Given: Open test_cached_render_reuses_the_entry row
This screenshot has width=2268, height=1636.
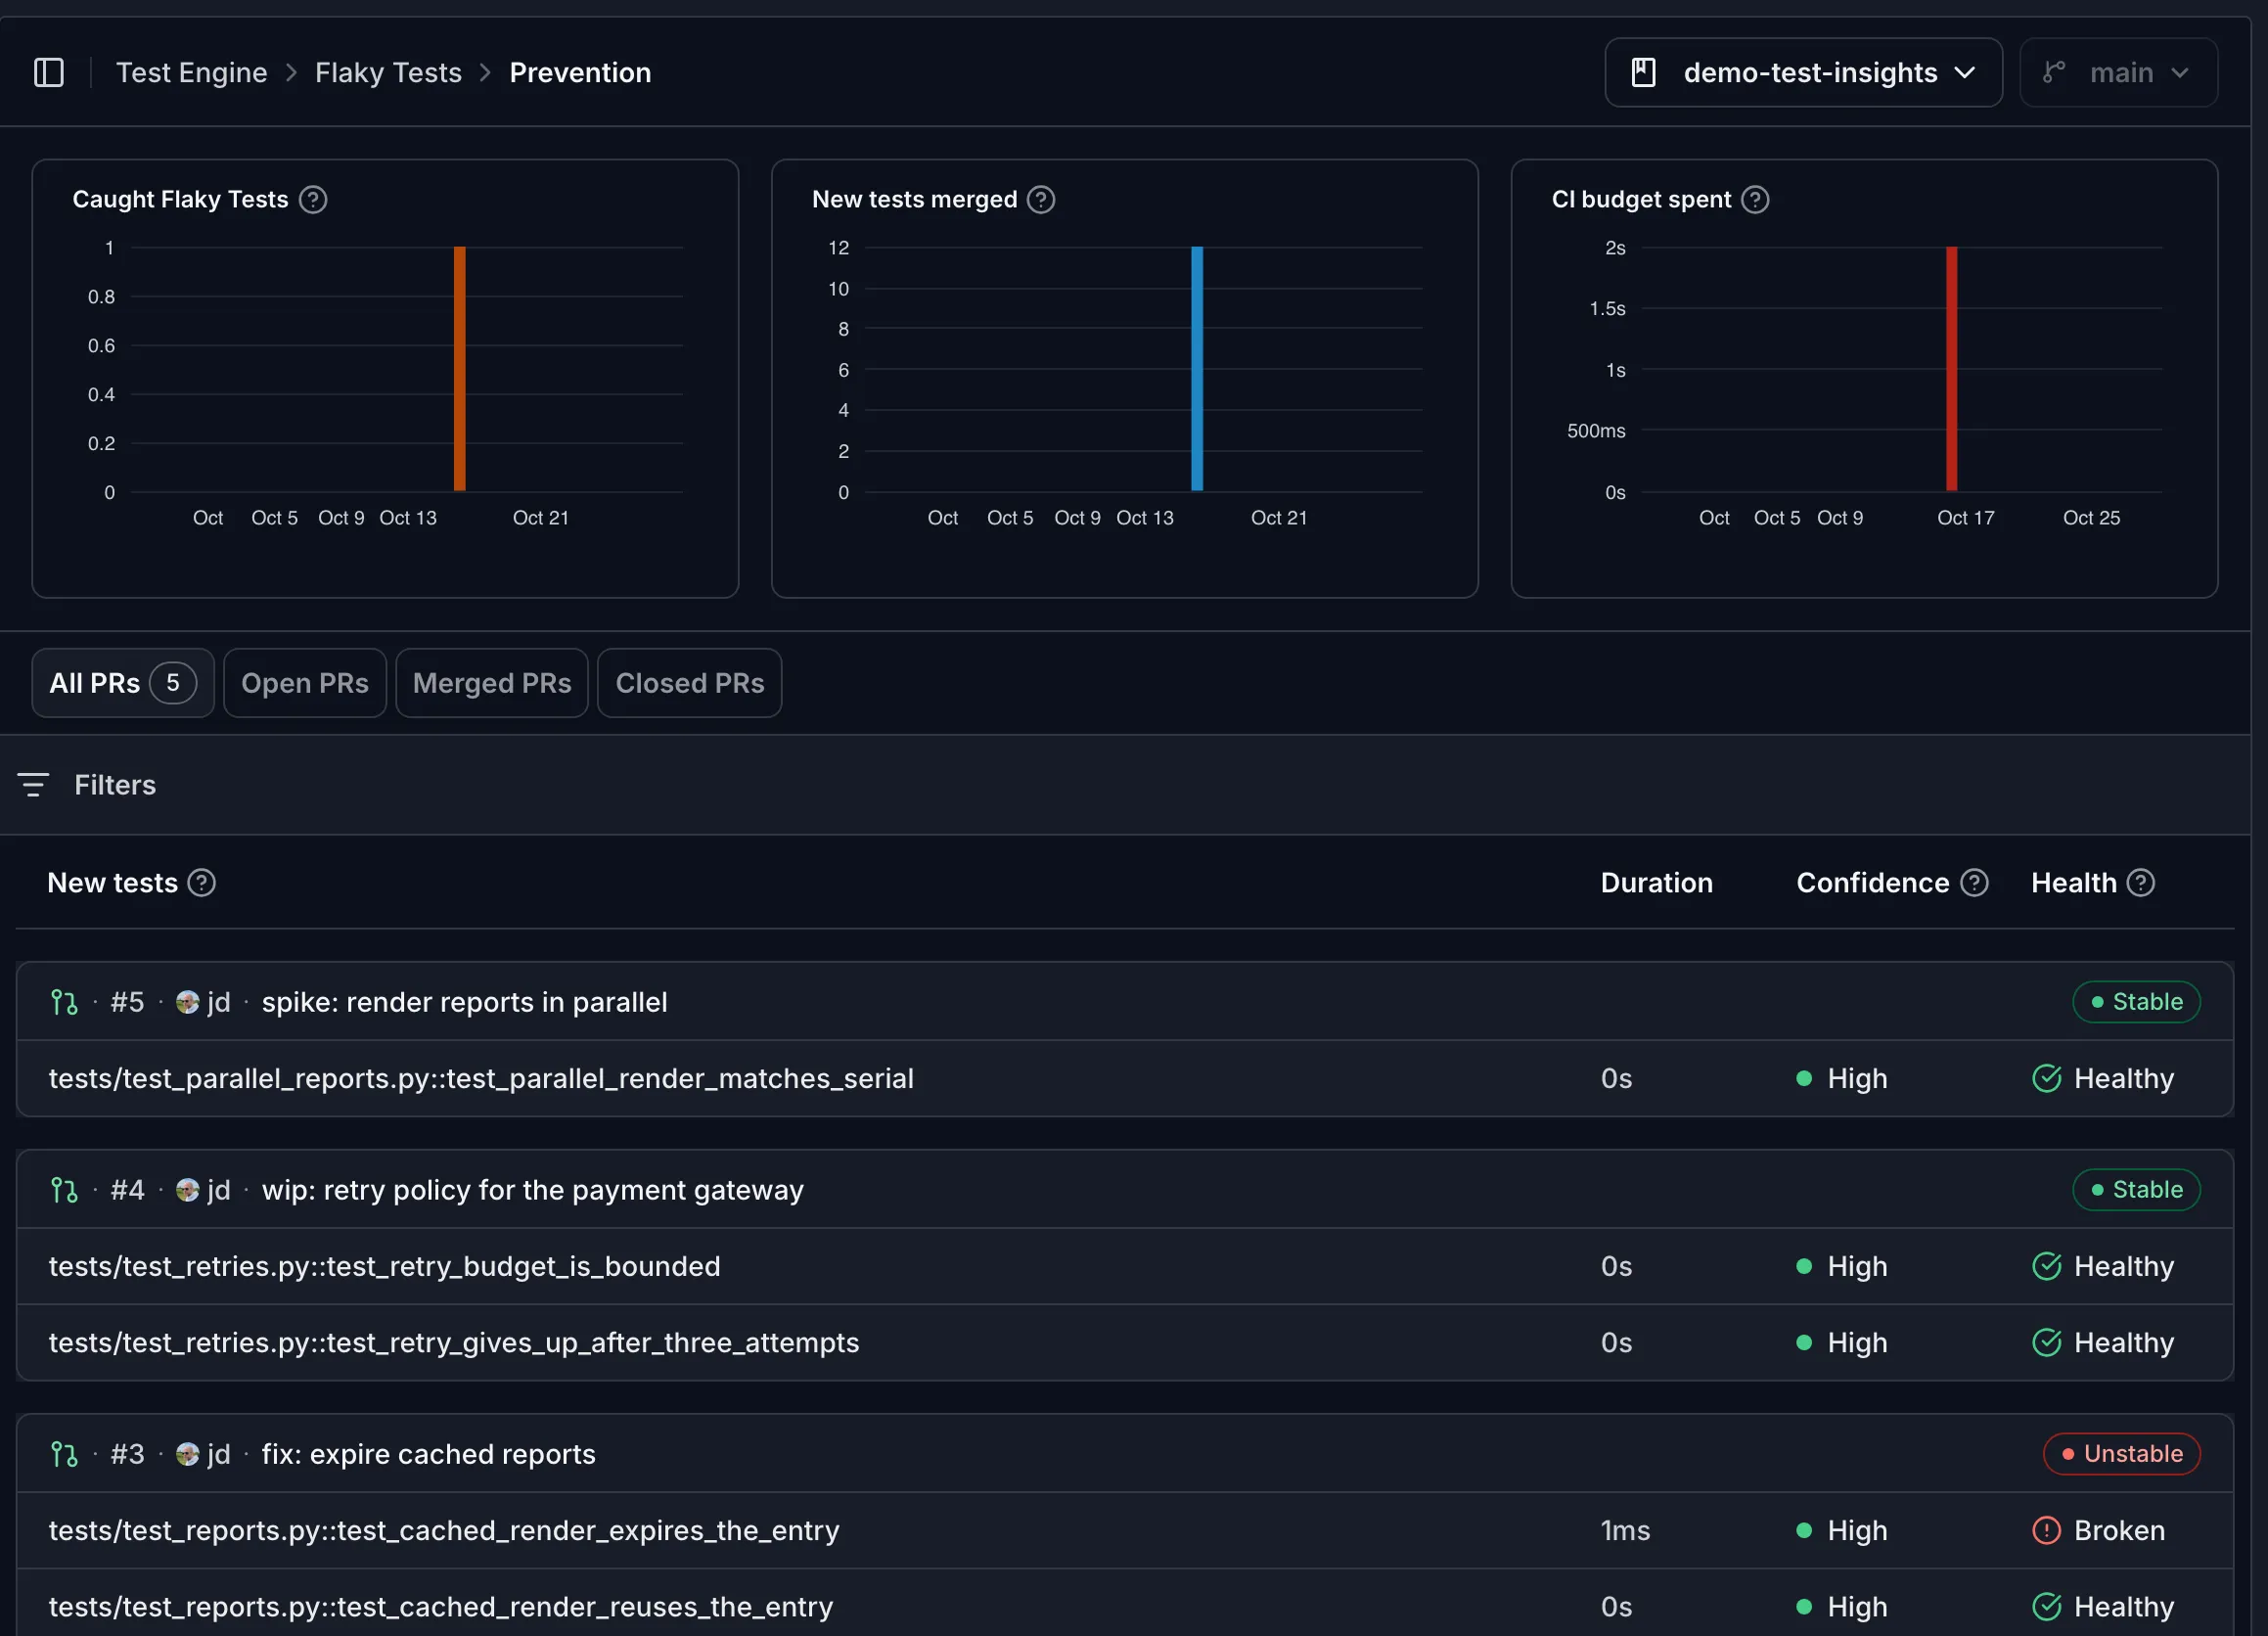Looking at the screenshot, I should pos(1125,1603).
